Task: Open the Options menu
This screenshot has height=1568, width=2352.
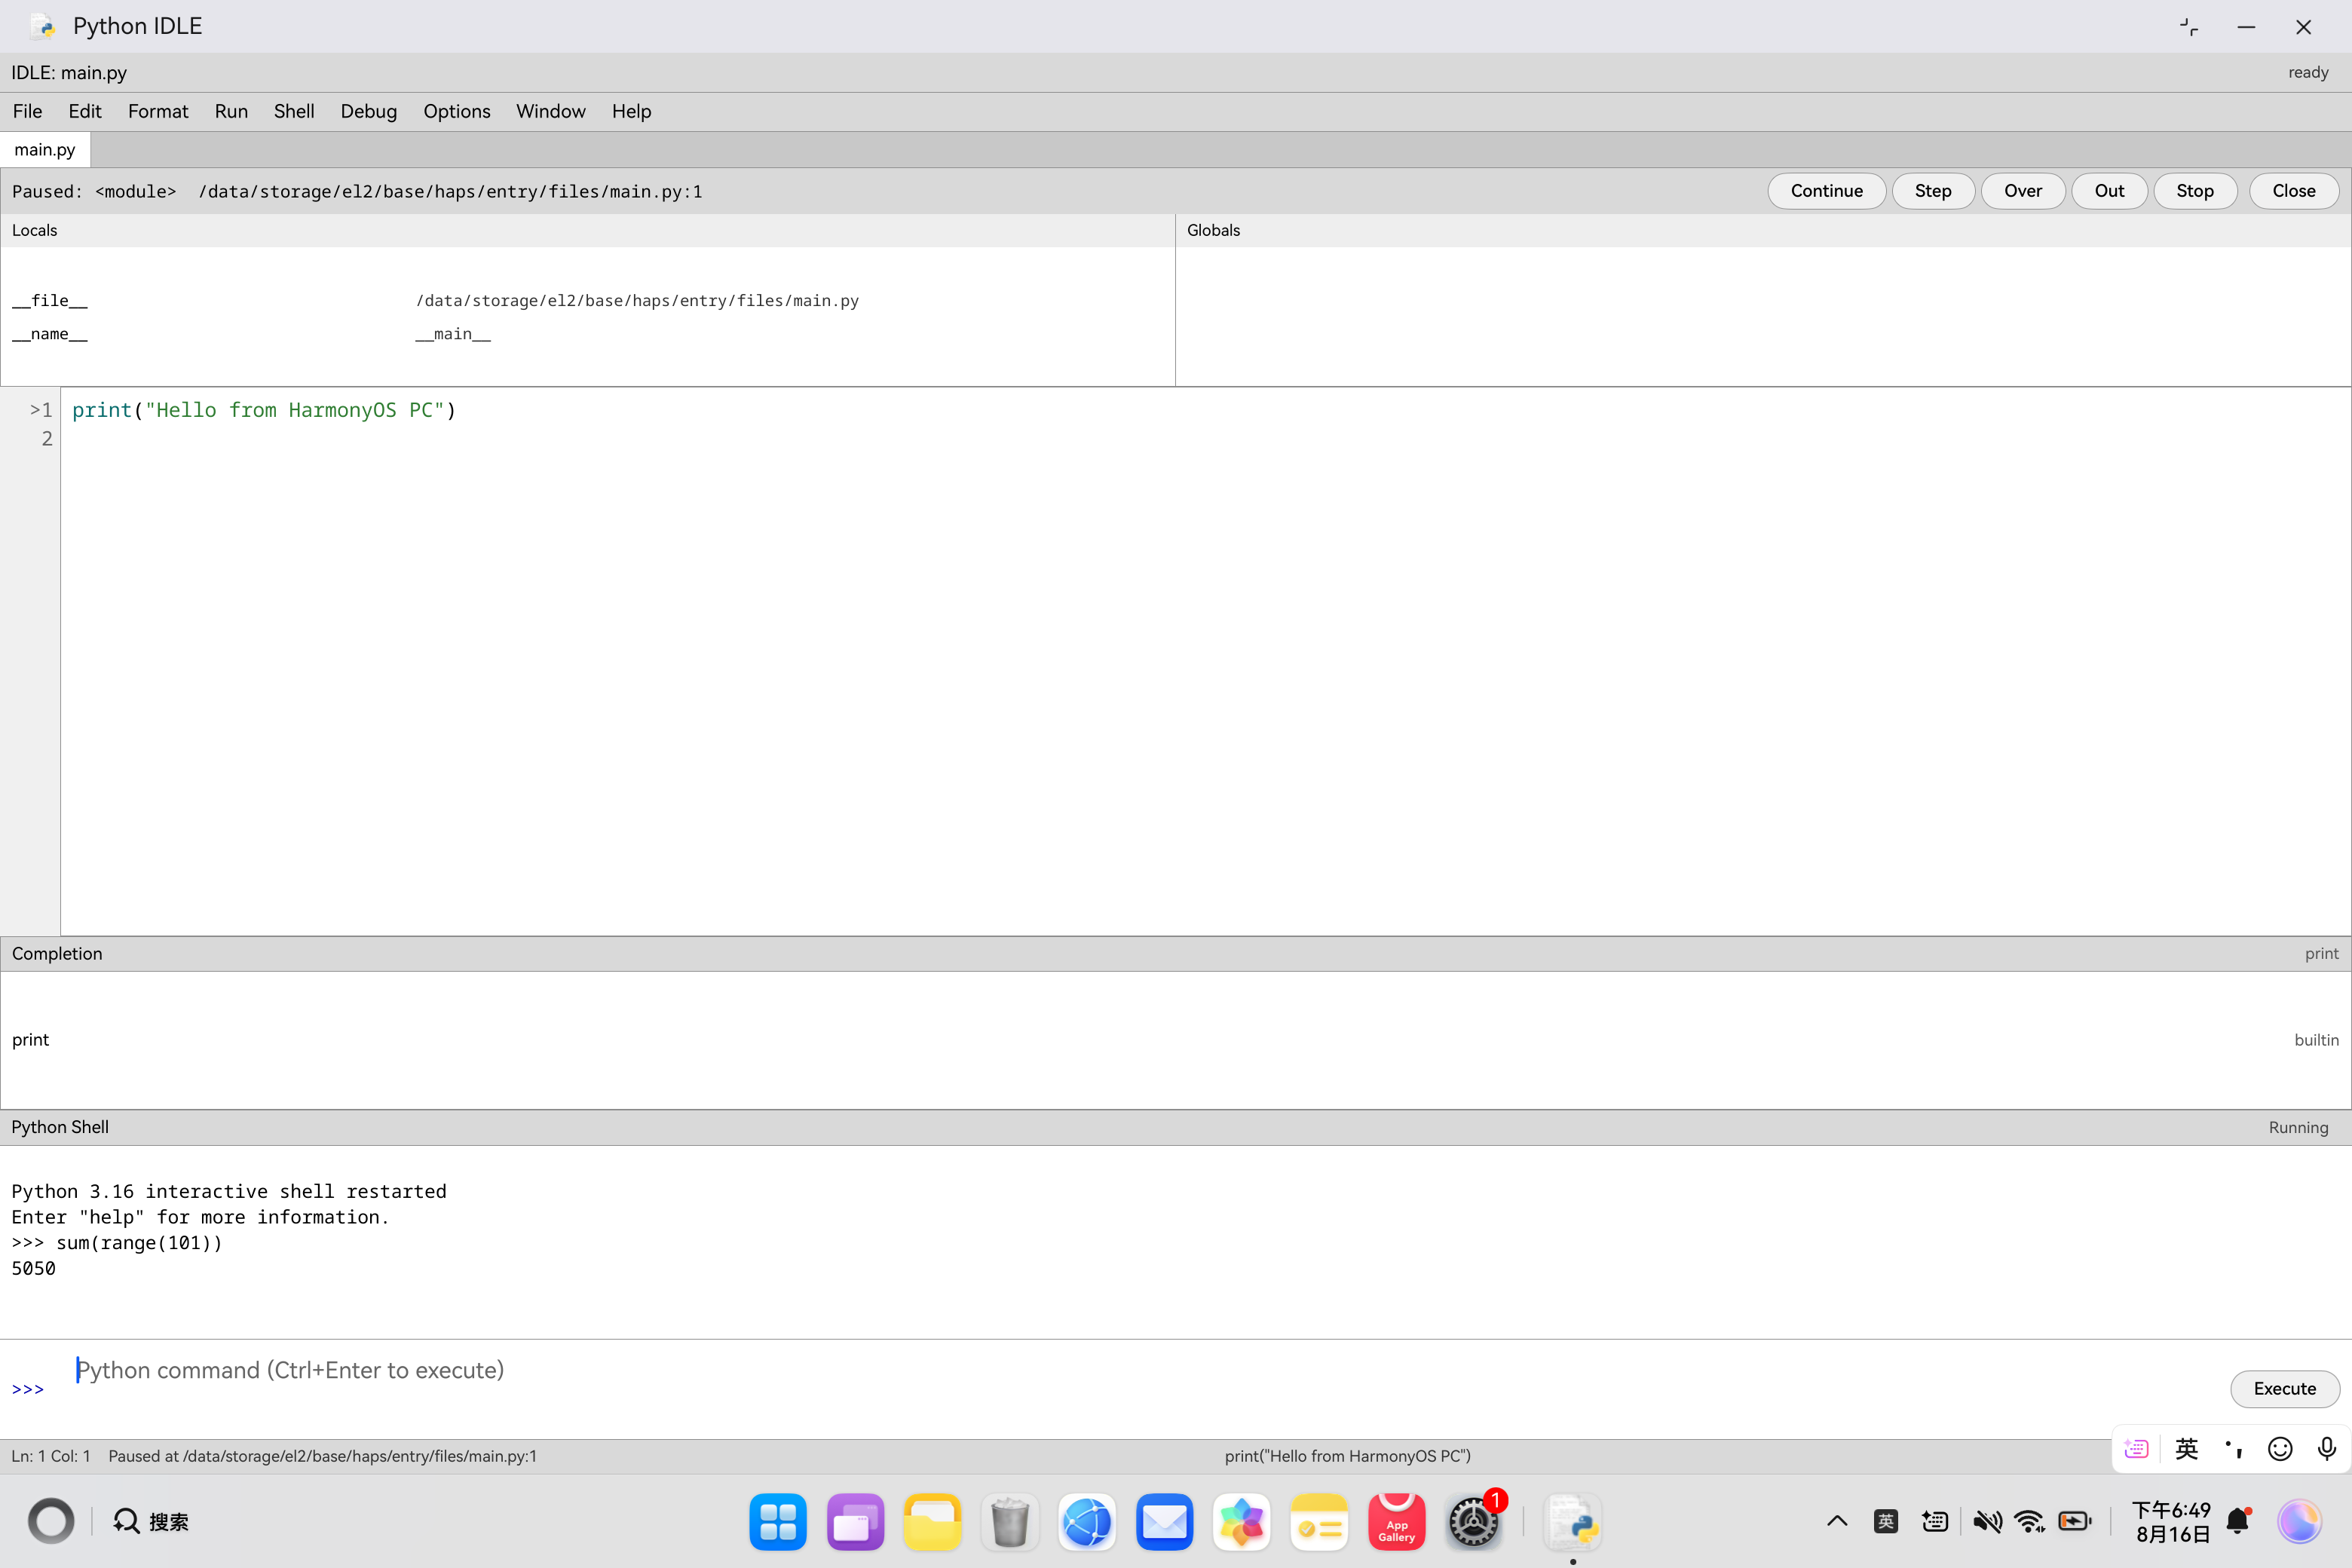Action: point(457,111)
